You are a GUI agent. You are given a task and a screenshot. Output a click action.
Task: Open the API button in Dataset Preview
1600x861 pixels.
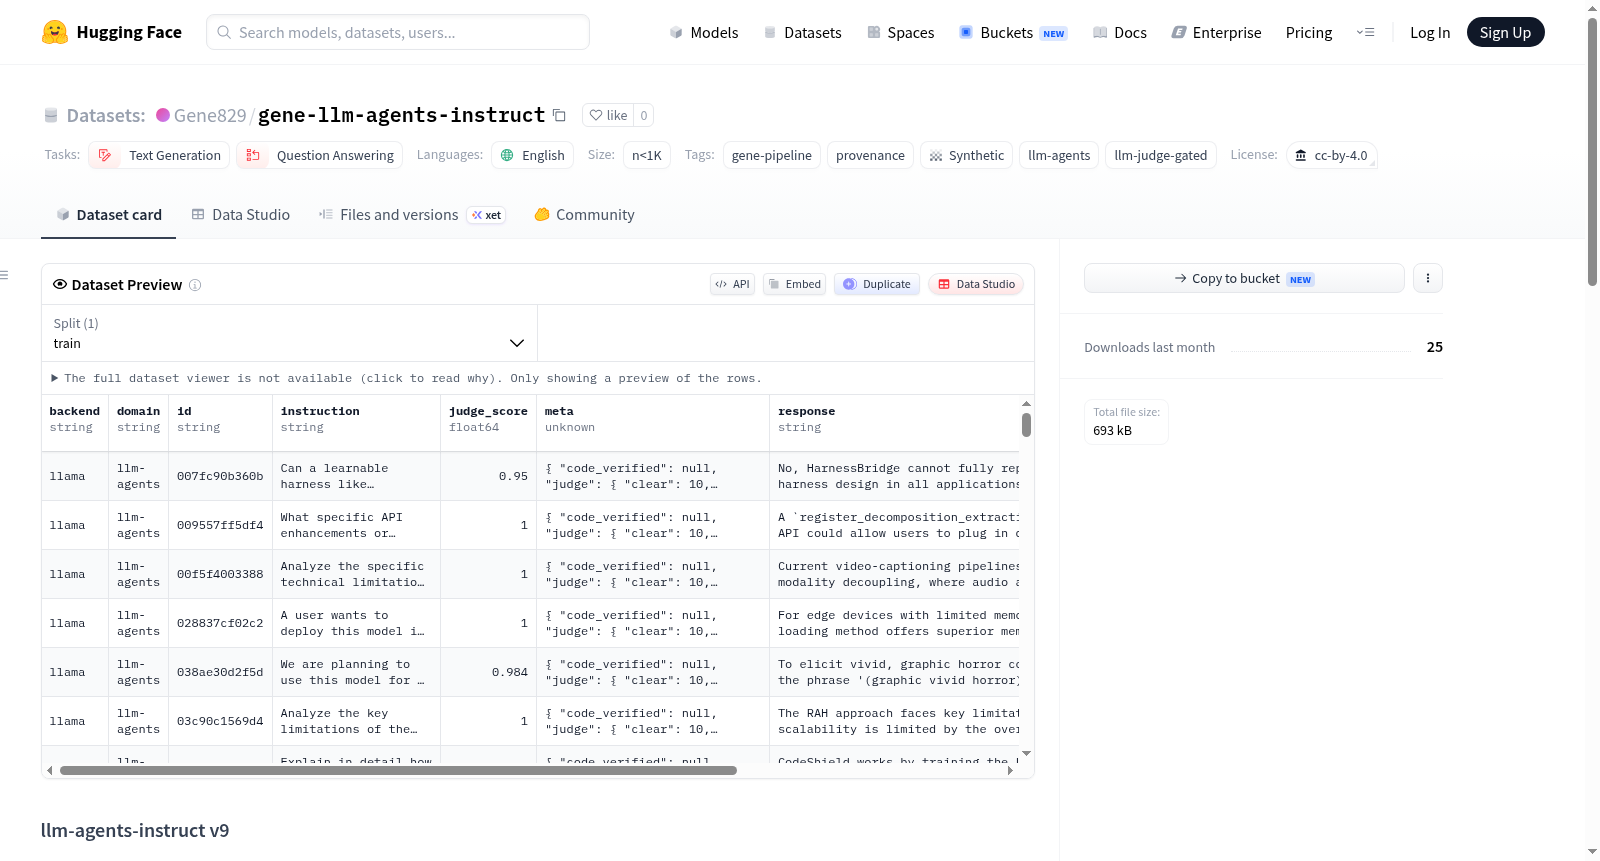pos(732,284)
